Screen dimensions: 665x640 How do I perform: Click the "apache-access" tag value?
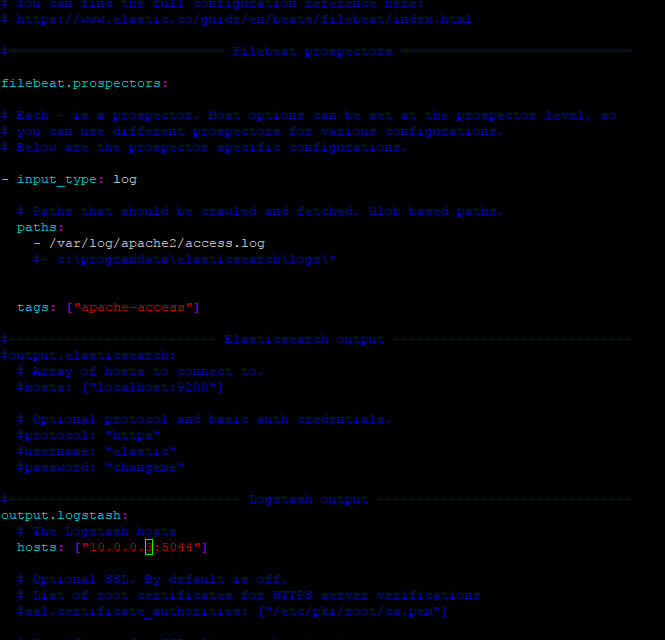point(133,307)
